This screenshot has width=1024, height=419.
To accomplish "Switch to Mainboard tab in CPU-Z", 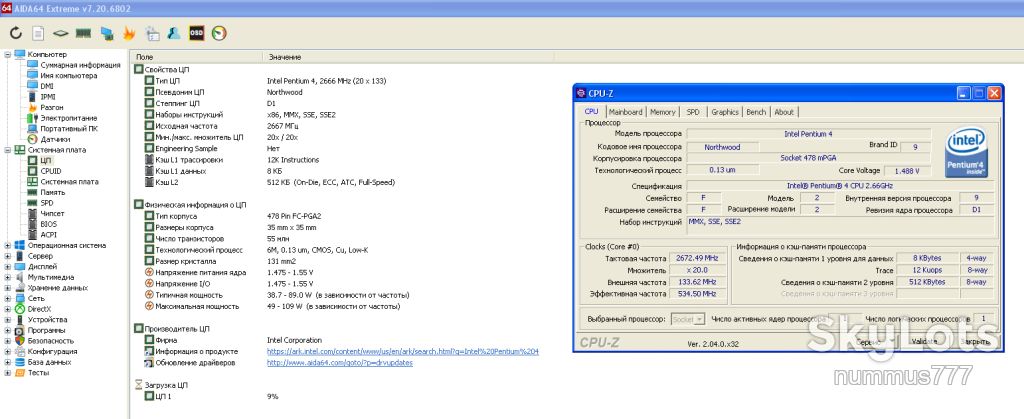I will pyautogui.click(x=625, y=112).
